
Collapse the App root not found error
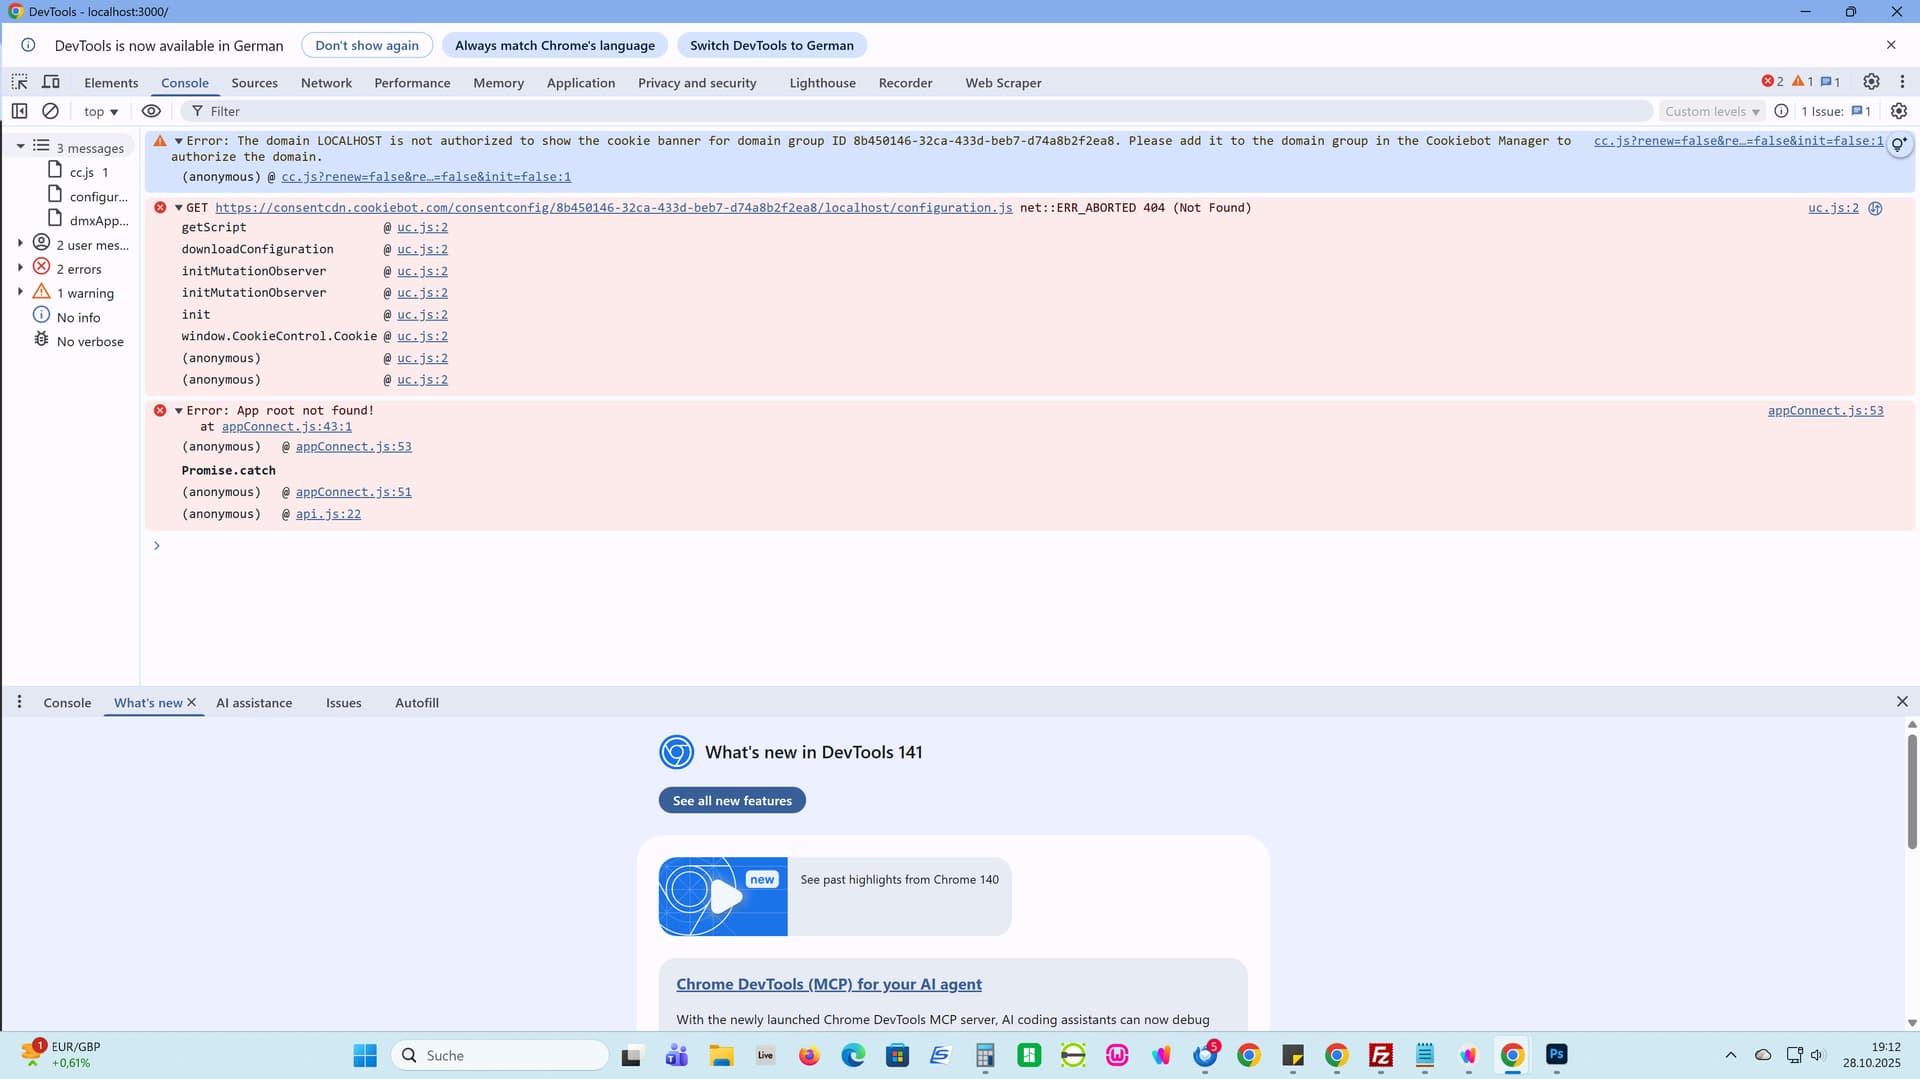[179, 410]
